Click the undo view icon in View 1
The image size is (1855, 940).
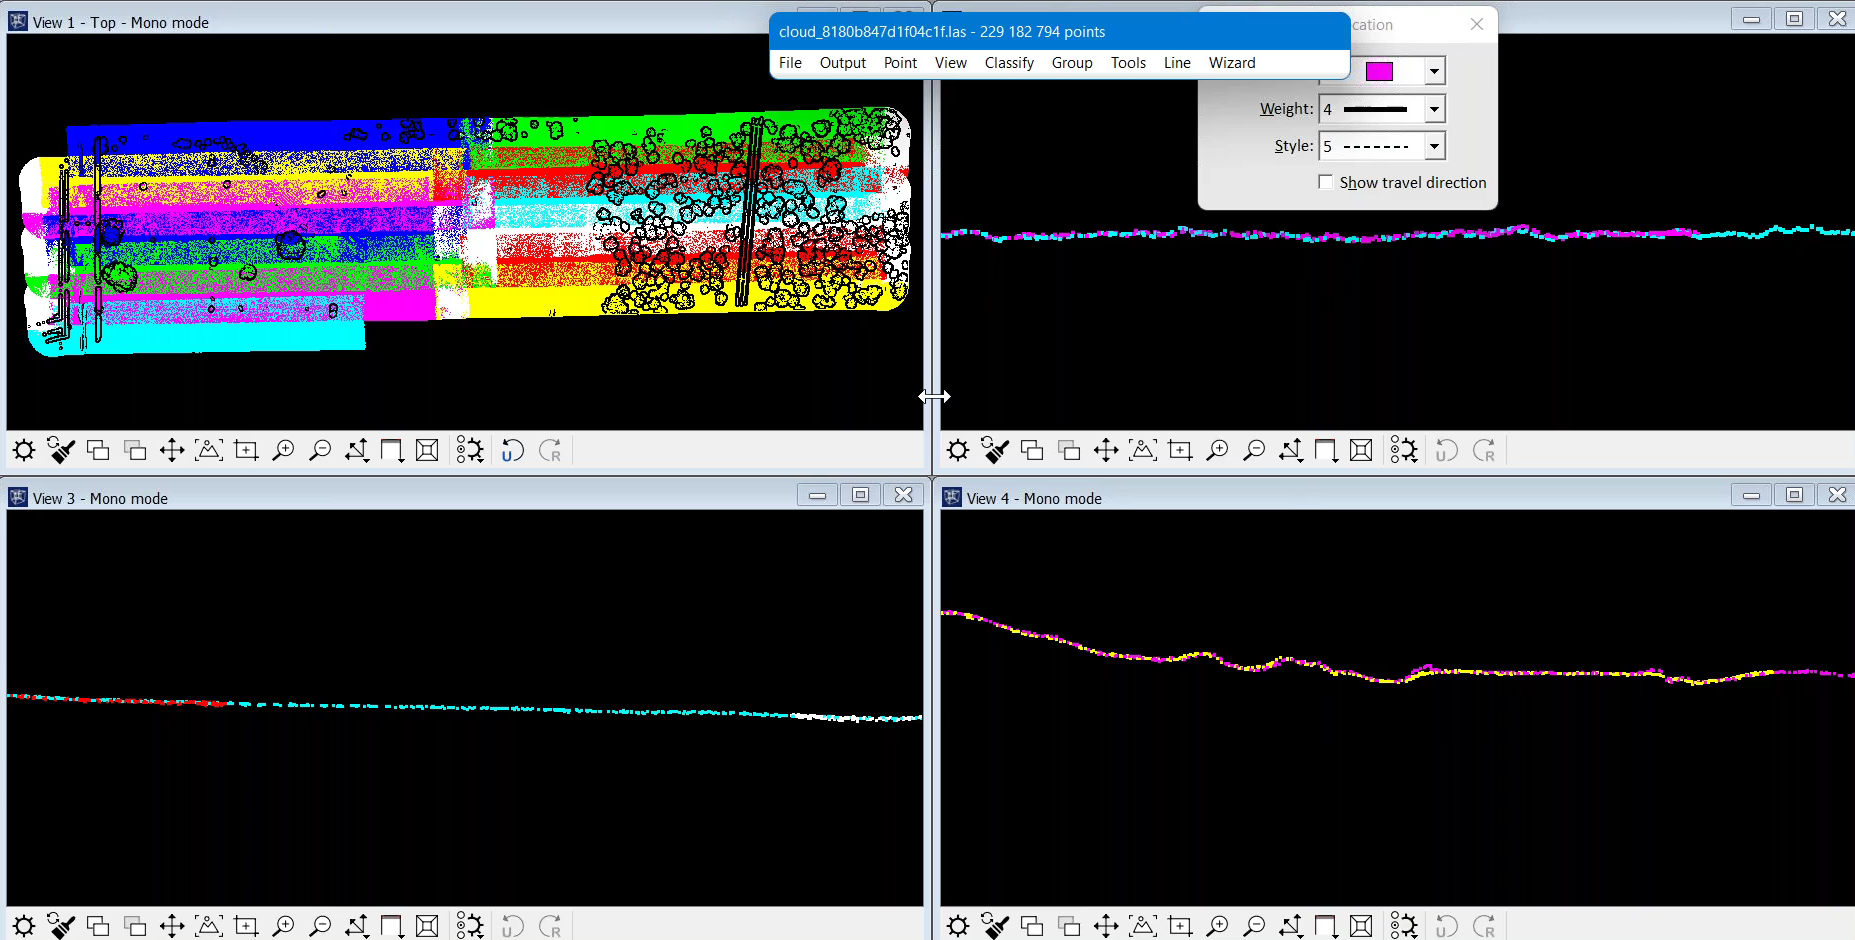pyautogui.click(x=512, y=450)
